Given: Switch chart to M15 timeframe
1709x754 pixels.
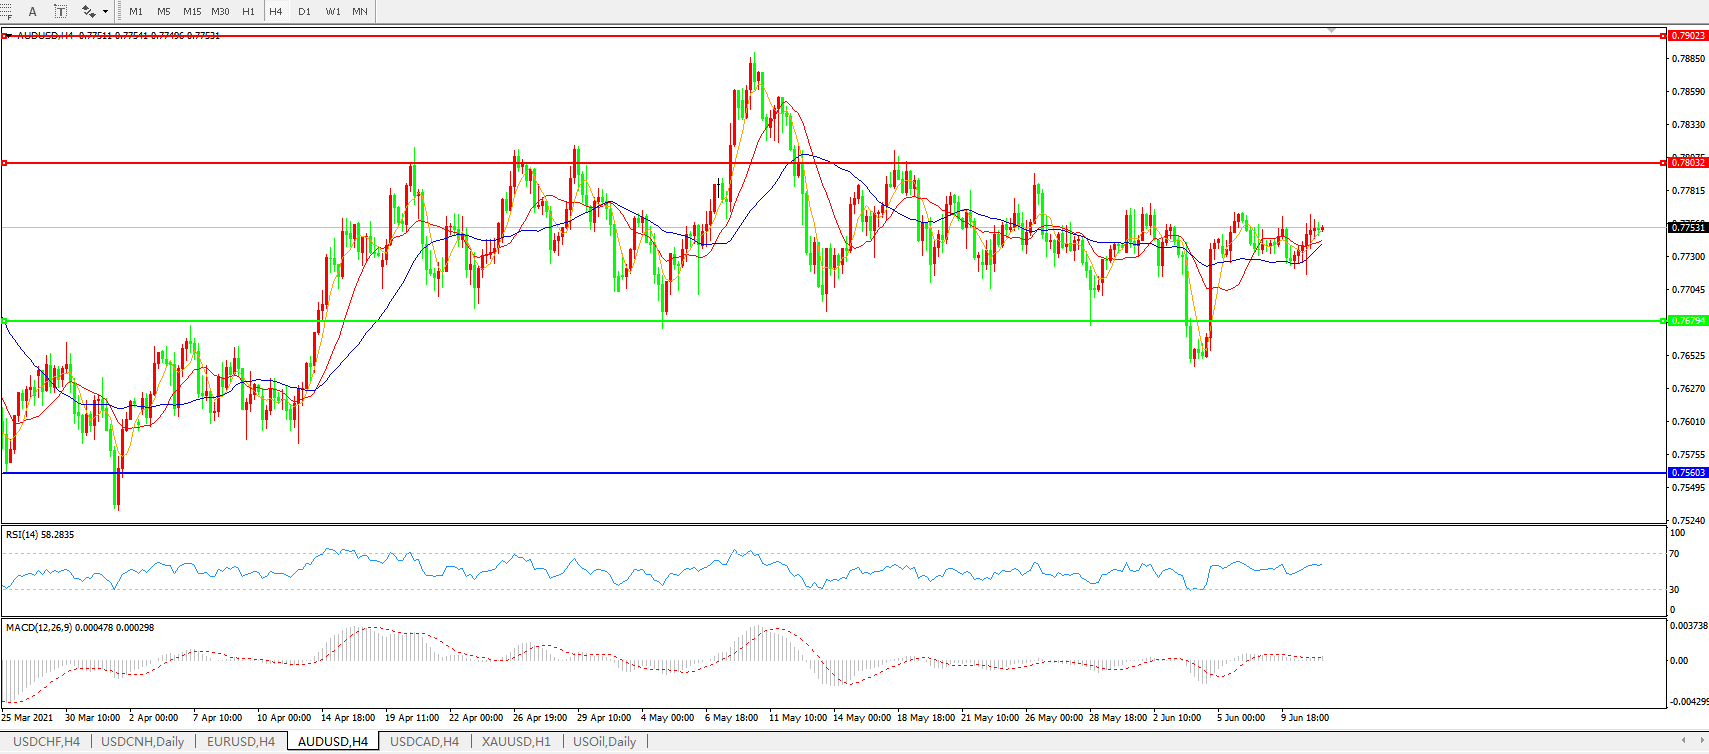Looking at the screenshot, I should tap(192, 12).
